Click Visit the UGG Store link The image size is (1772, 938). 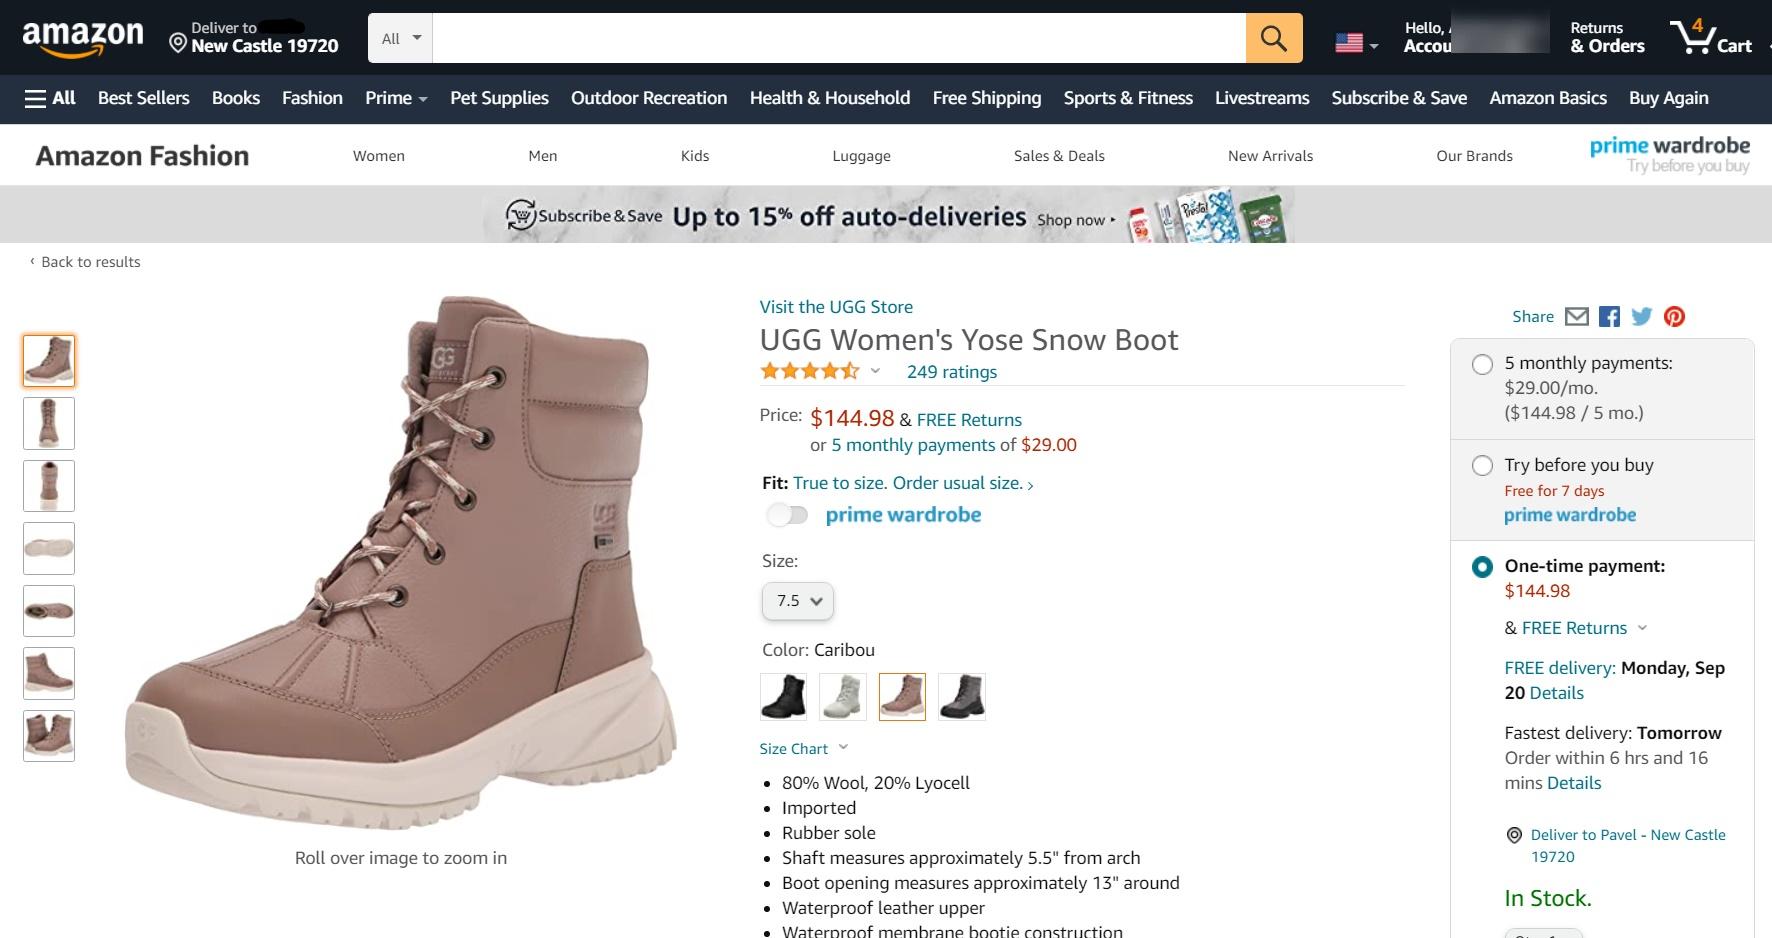coord(835,307)
